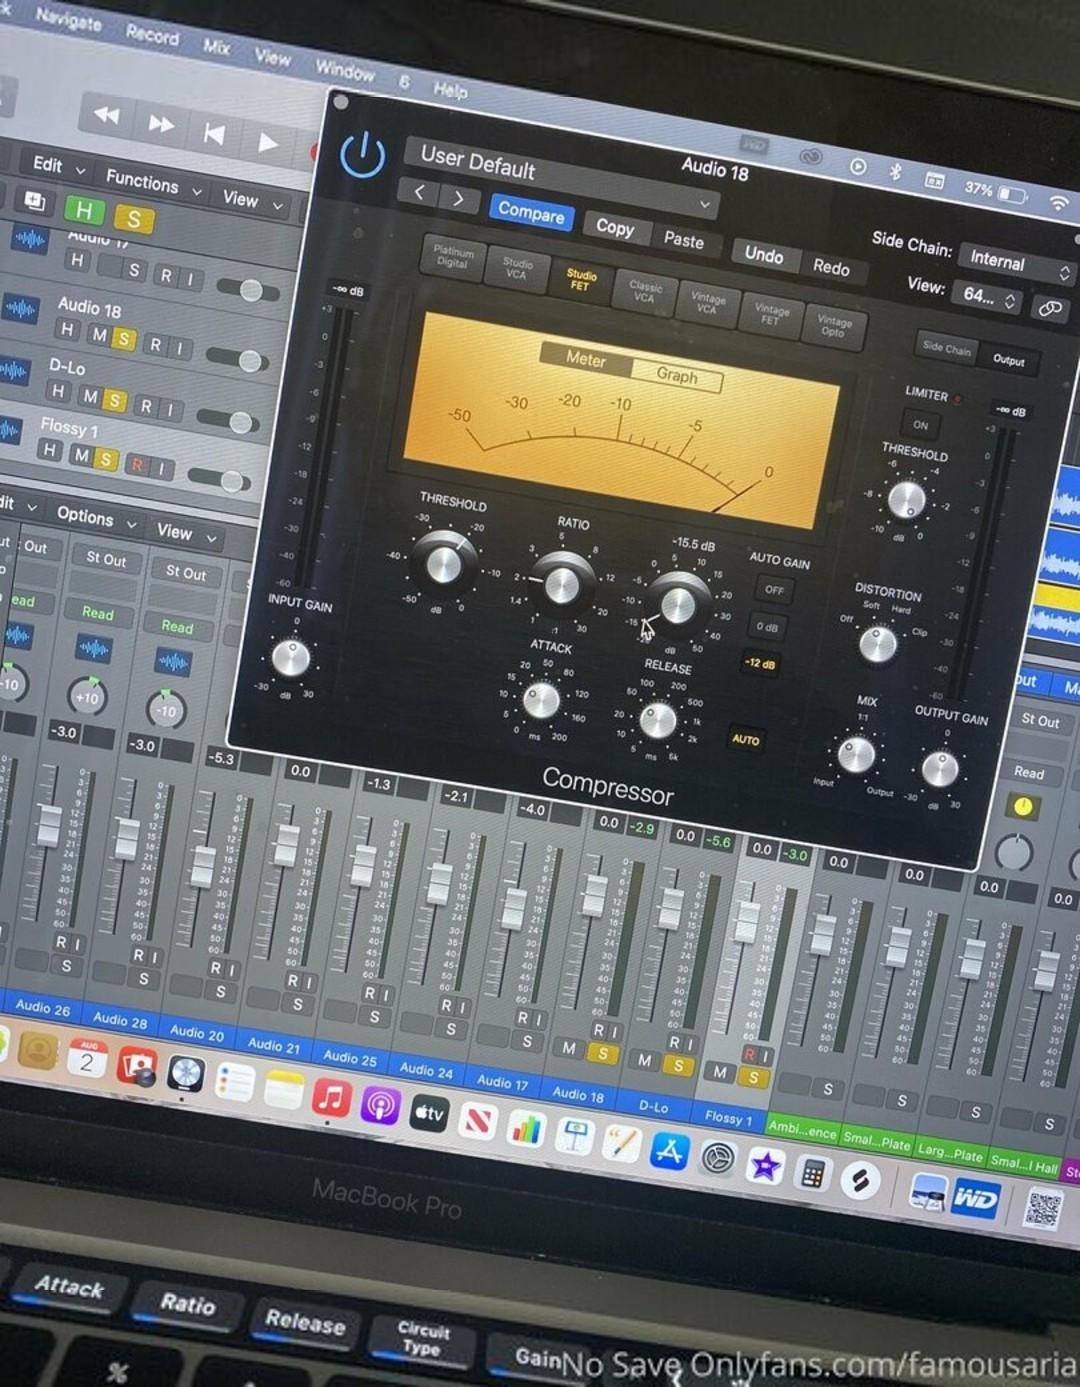Open the Window menu in menu bar
The image size is (1080, 1387).
pyautogui.click(x=344, y=69)
